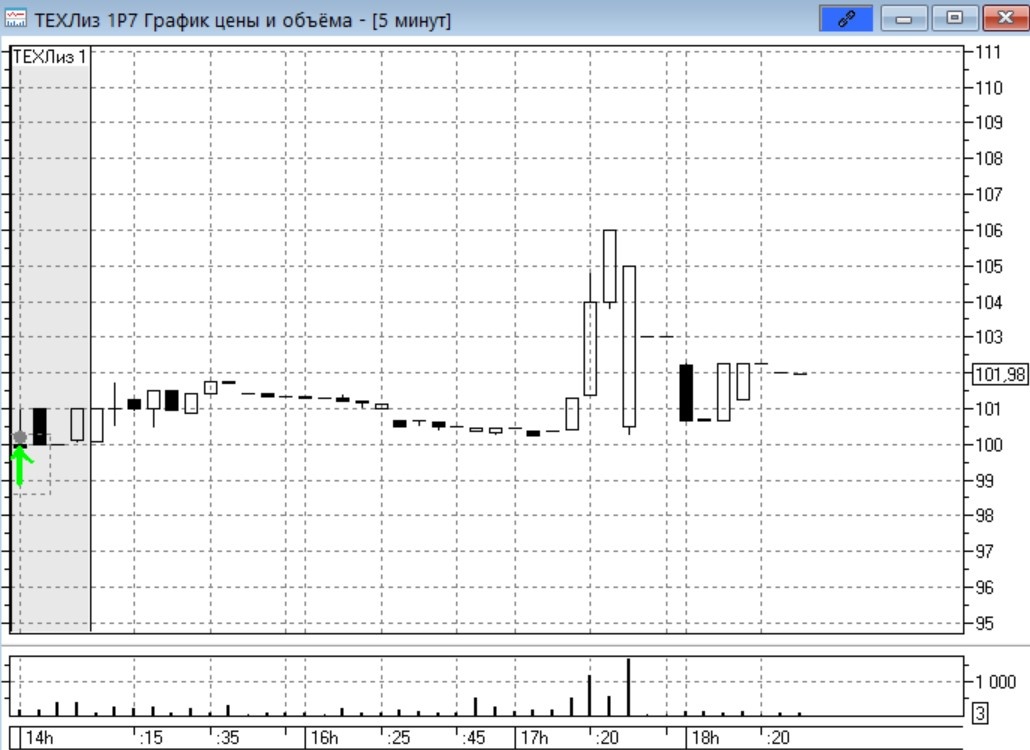Click the :20 label after 17h
The height and width of the screenshot is (750, 1030).
(607, 738)
